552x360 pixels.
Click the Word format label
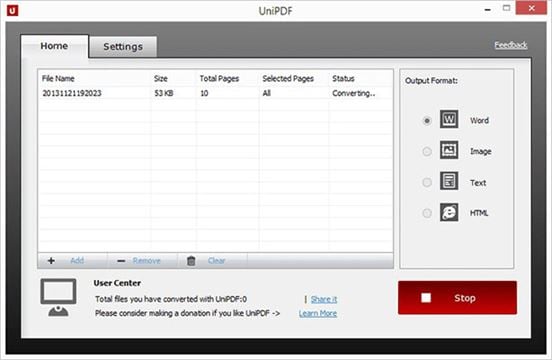point(479,120)
